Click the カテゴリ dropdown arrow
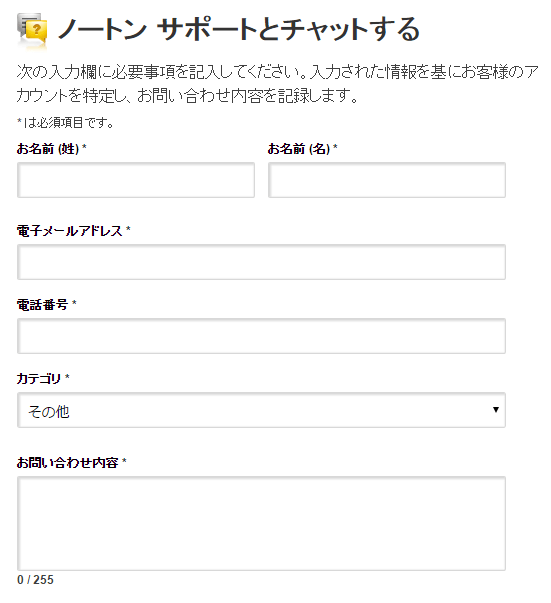The height and width of the screenshot is (603, 551). (x=496, y=410)
